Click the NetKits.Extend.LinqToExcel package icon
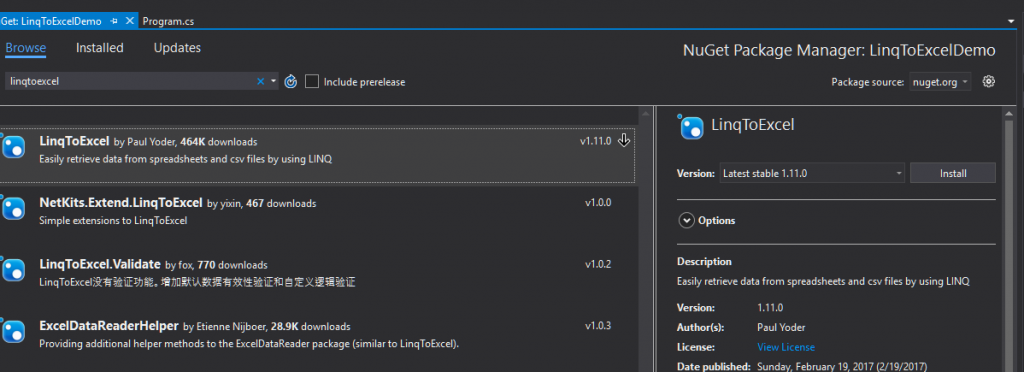The width and height of the screenshot is (1024, 372). tap(13, 208)
